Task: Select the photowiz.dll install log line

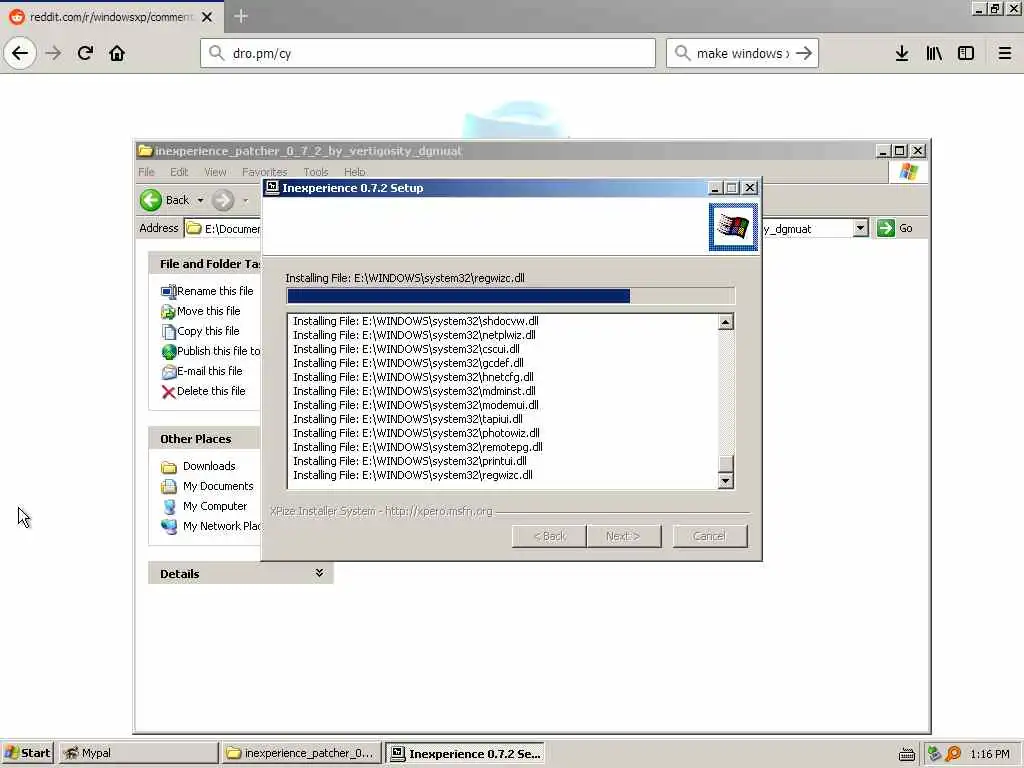Action: 416,433
